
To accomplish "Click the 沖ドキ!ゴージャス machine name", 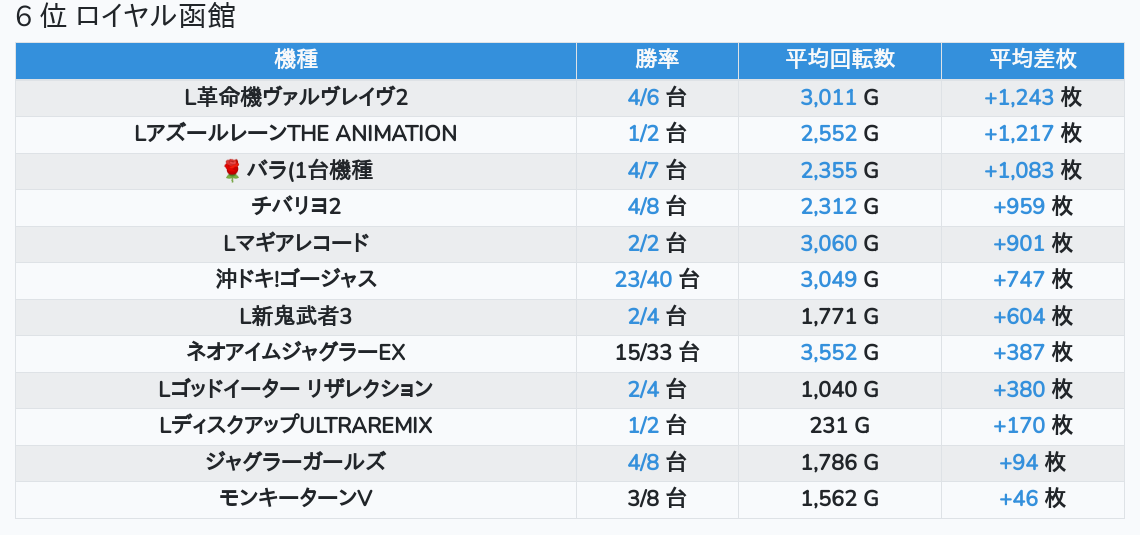I will coord(296,280).
